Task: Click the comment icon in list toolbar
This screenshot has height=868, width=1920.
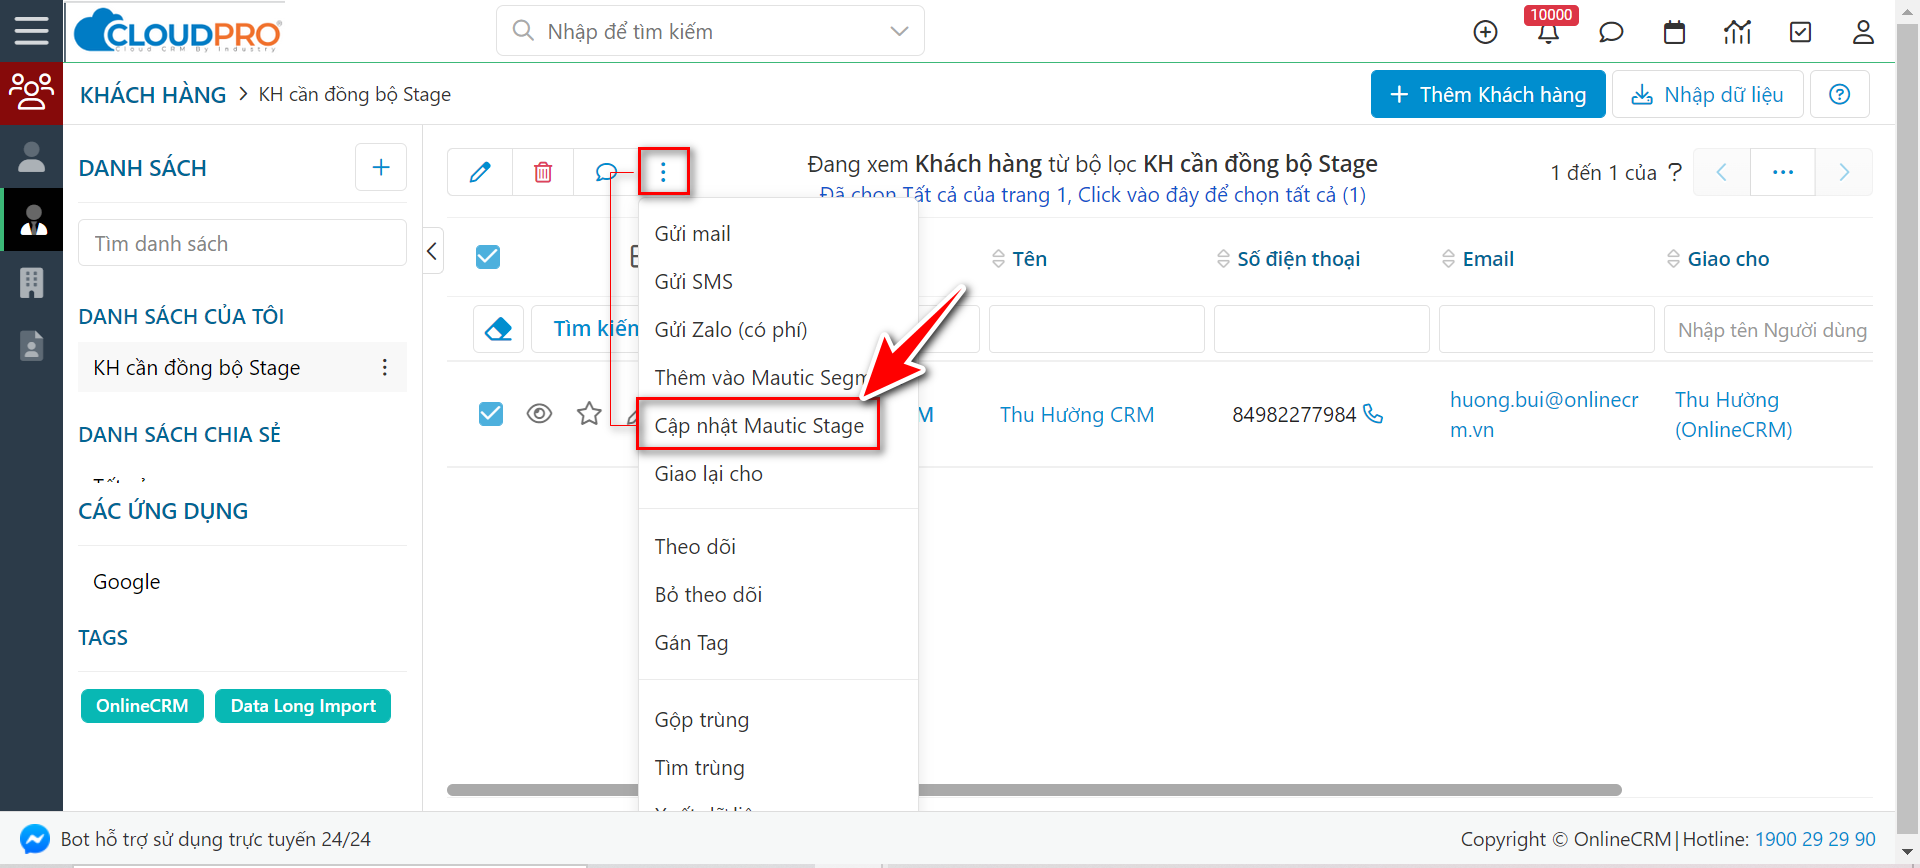Action: pos(605,172)
